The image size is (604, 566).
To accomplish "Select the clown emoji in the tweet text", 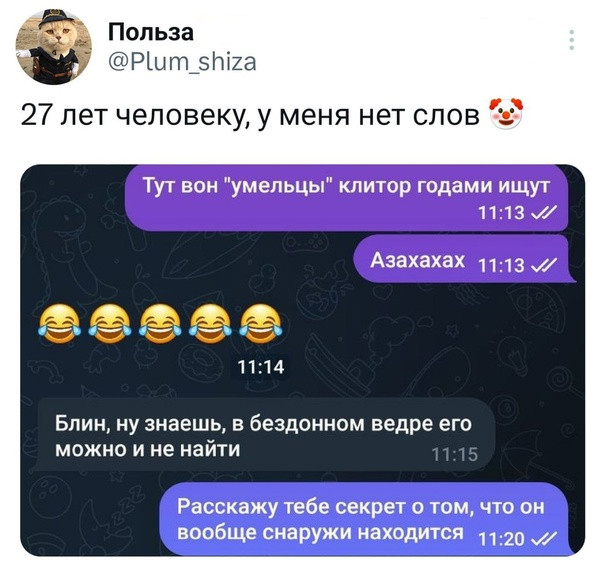I will 506,114.
